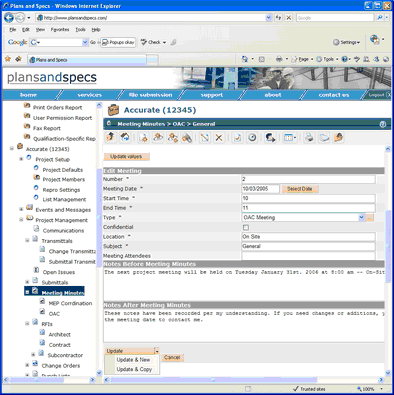Choose Update & New option
Viewport: 394px width, 395px height.
coord(133,360)
